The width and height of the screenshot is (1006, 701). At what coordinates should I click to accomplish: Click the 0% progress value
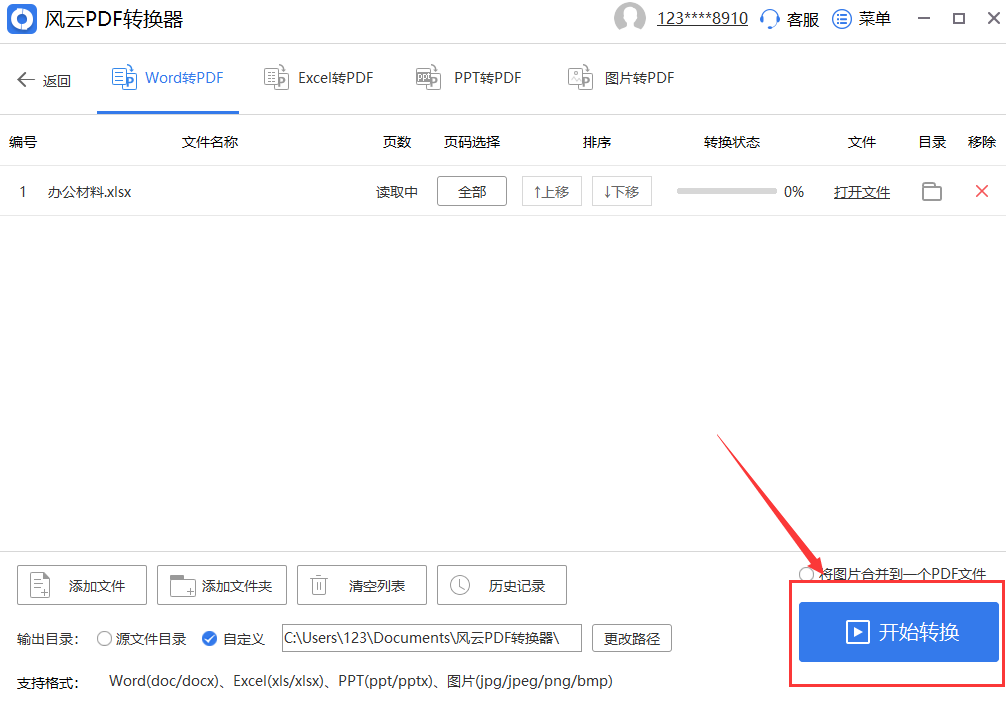coord(794,192)
